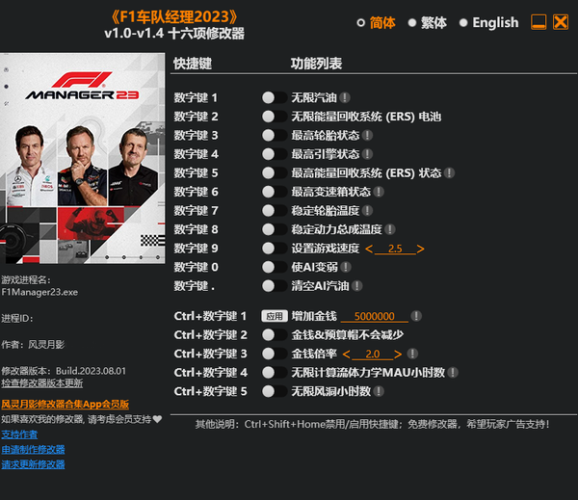Open 检查修改器版本更新 link
578x500 pixels.
42,383
